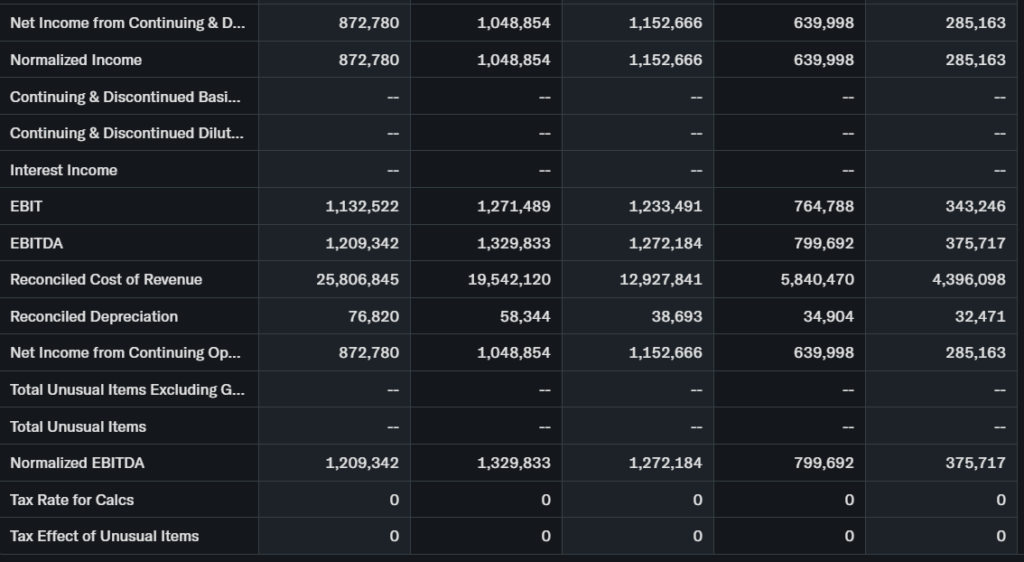Click the 343,246 EBIT cell
This screenshot has width=1024, height=562.
click(x=975, y=206)
